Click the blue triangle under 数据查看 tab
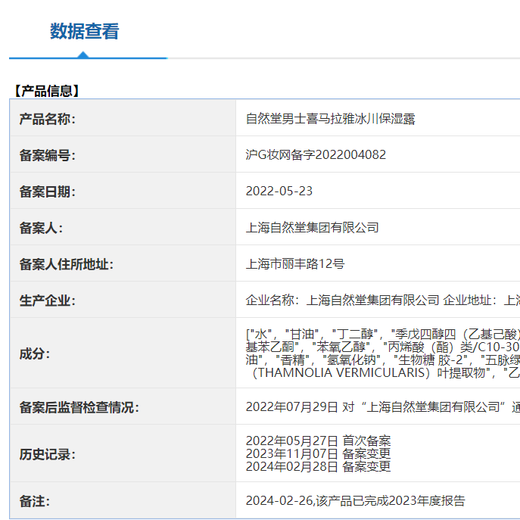Viewport: 520px width, 520px height. click(83, 55)
